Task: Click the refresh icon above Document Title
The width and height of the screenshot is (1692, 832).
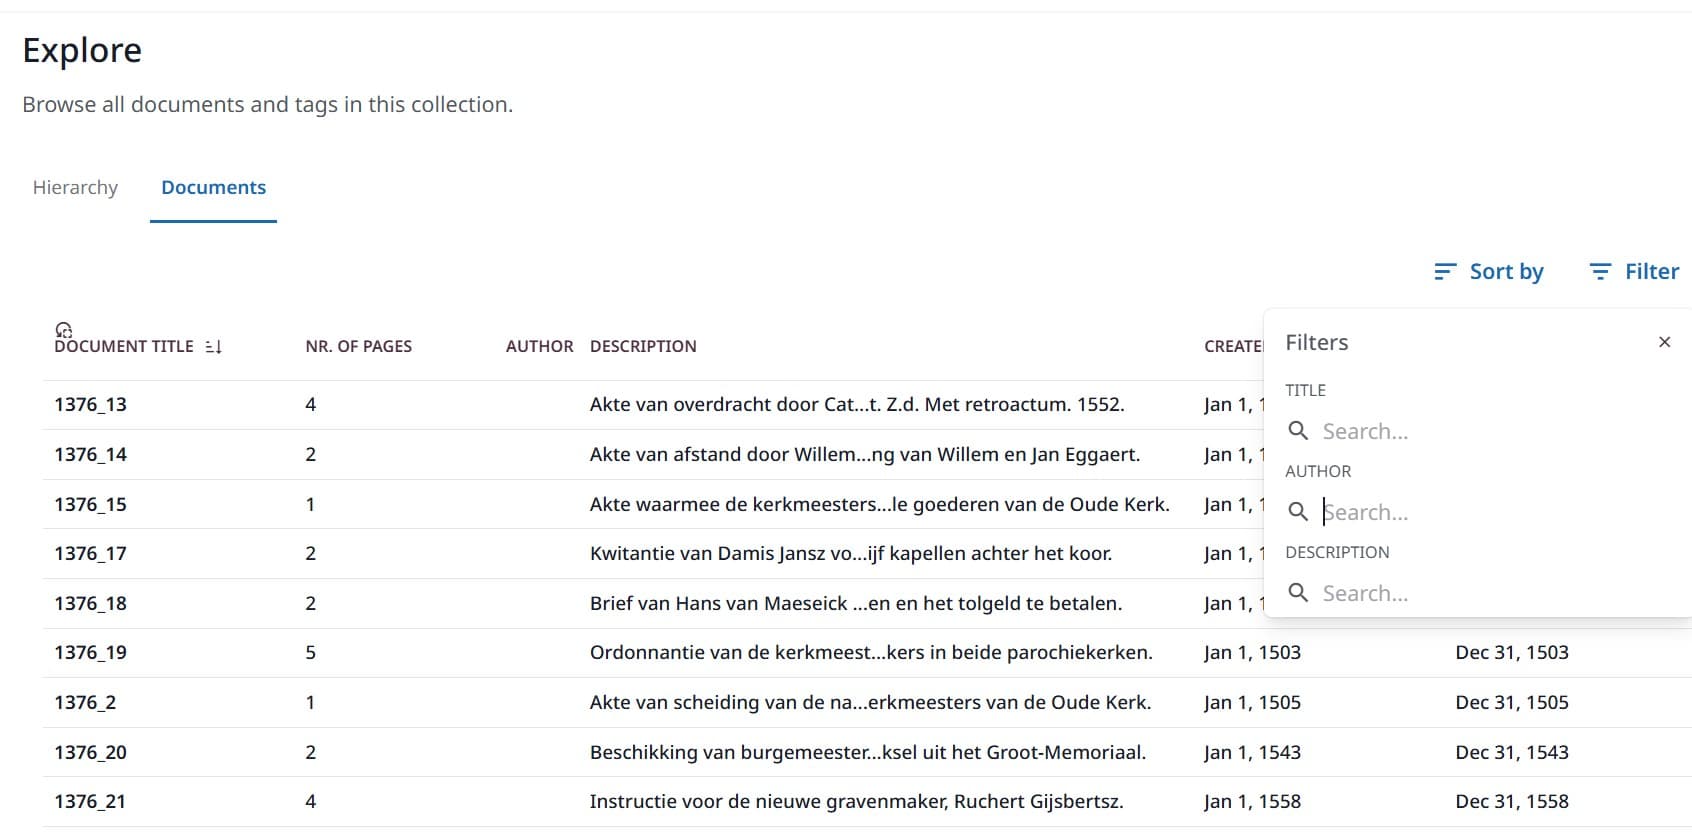Action: click(x=64, y=329)
